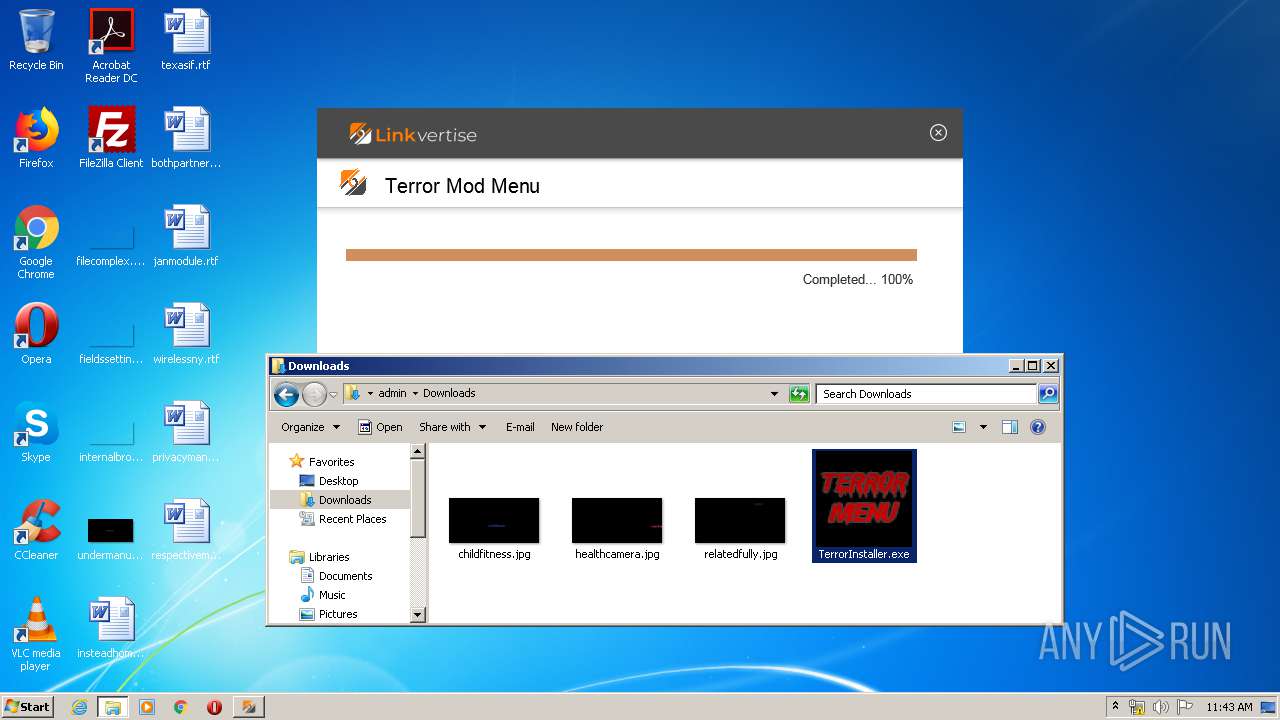The image size is (1280, 720).
Task: Go back in the Downloads explorer window
Action: click(x=287, y=394)
